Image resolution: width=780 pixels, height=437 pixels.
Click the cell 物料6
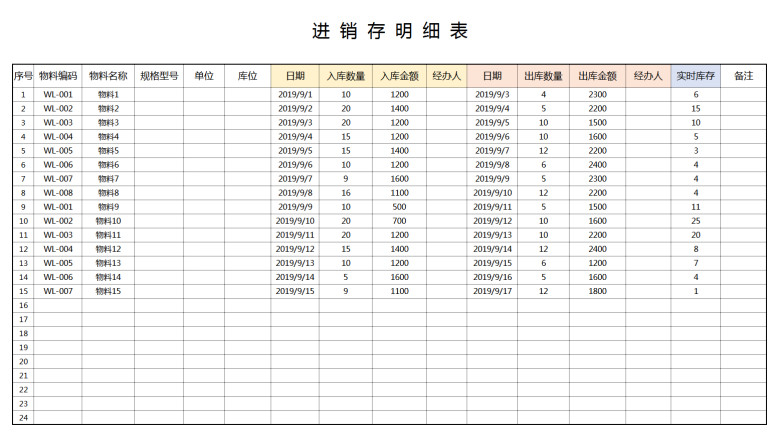click(x=108, y=165)
